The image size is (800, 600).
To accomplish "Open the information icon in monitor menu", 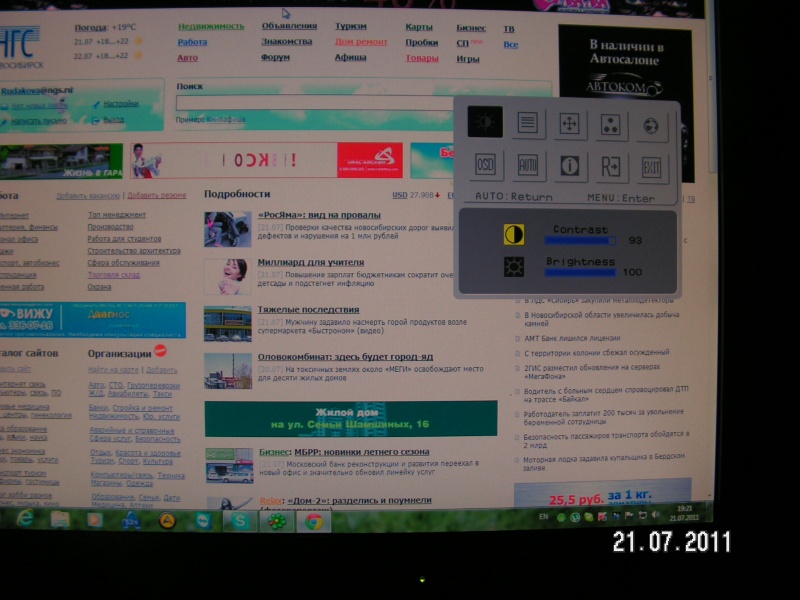I will [x=570, y=166].
